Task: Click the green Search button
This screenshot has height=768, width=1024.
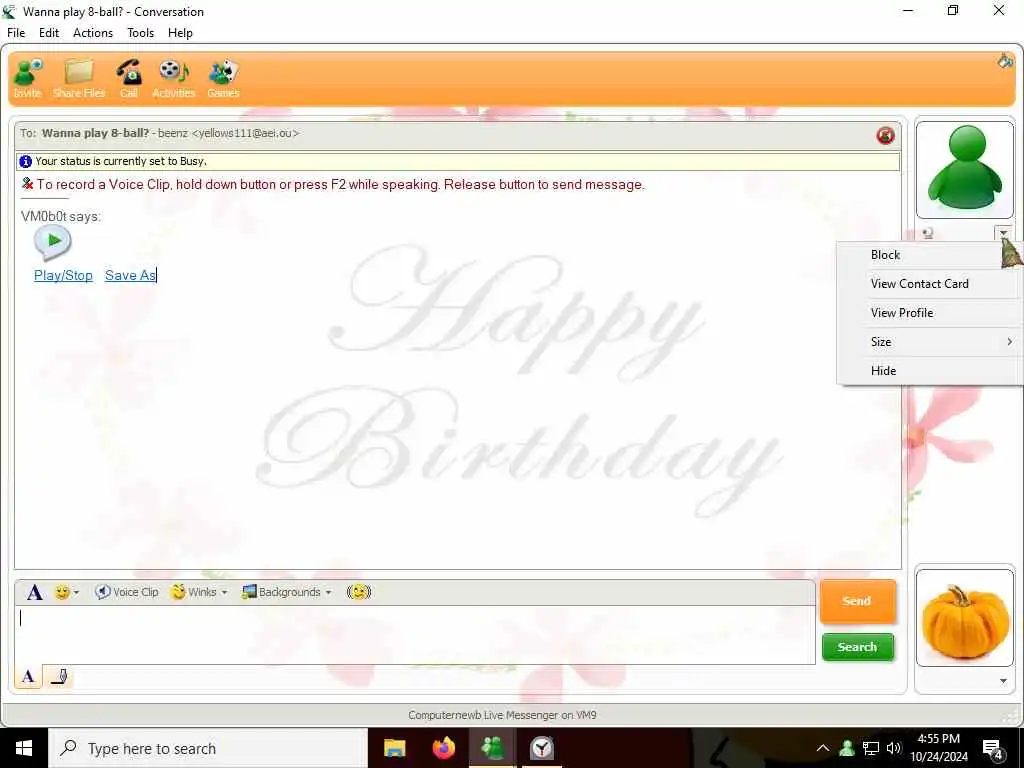Action: 857,647
